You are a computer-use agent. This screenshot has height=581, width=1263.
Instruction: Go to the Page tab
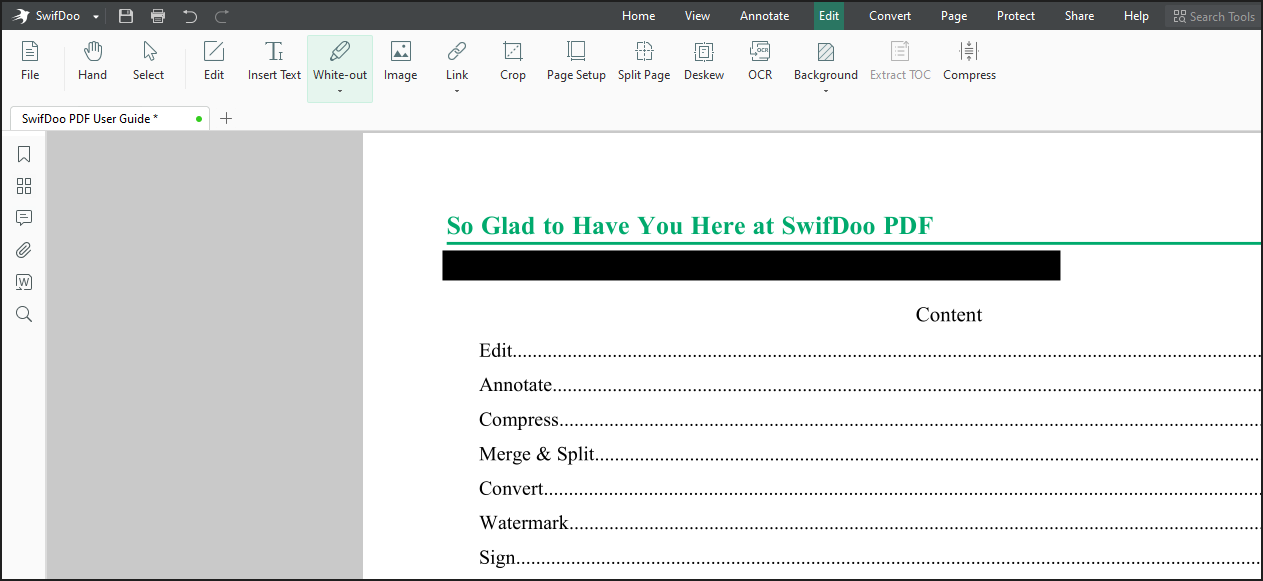(954, 16)
